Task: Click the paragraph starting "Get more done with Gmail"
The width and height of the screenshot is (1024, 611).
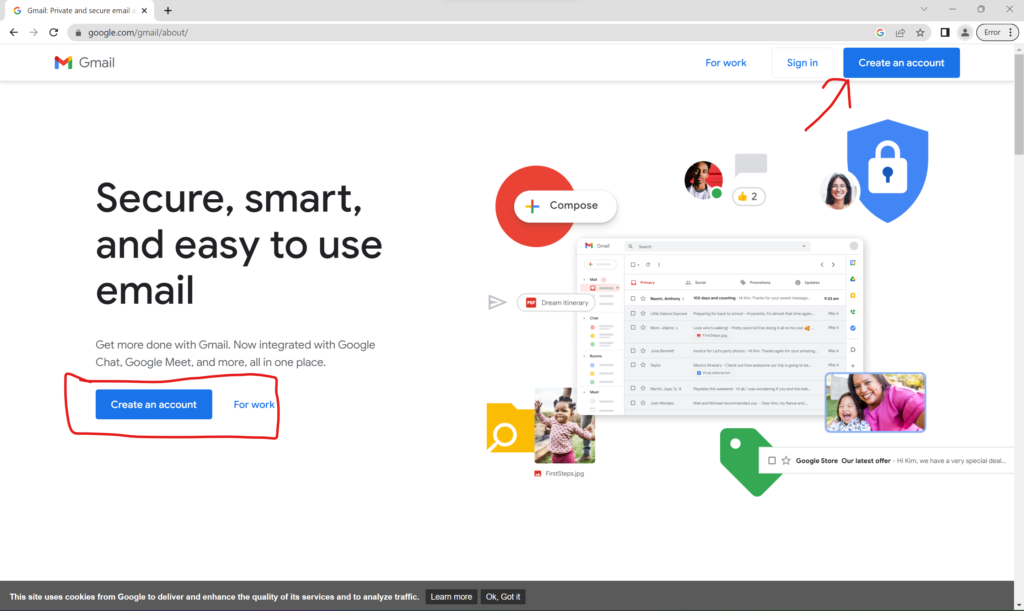Action: click(x=236, y=353)
